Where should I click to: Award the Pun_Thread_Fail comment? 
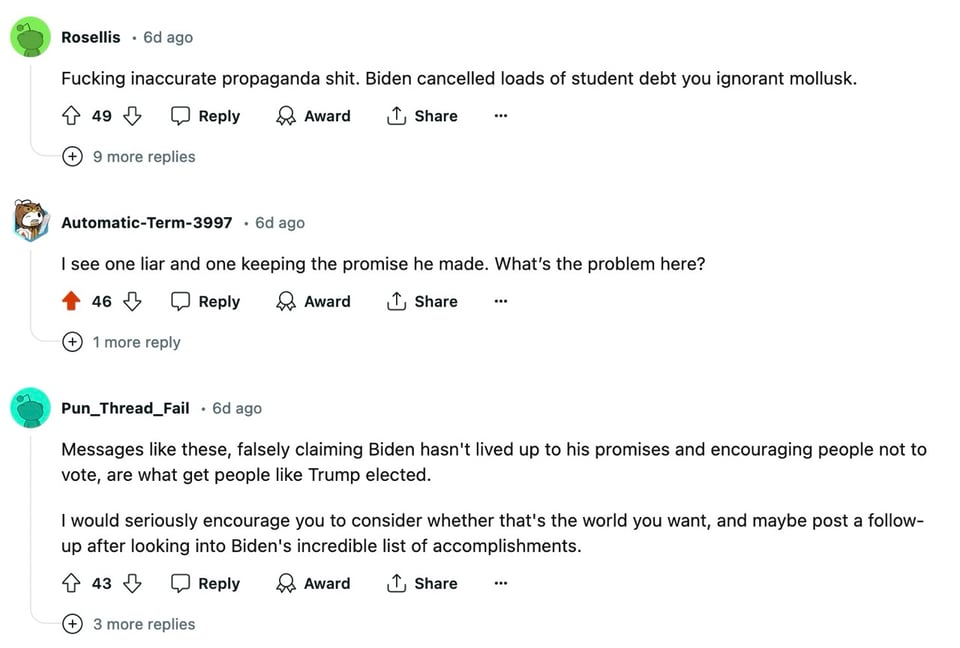[314, 584]
